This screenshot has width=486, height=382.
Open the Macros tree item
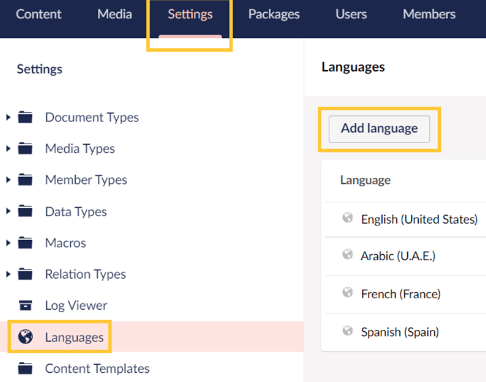pos(66,243)
